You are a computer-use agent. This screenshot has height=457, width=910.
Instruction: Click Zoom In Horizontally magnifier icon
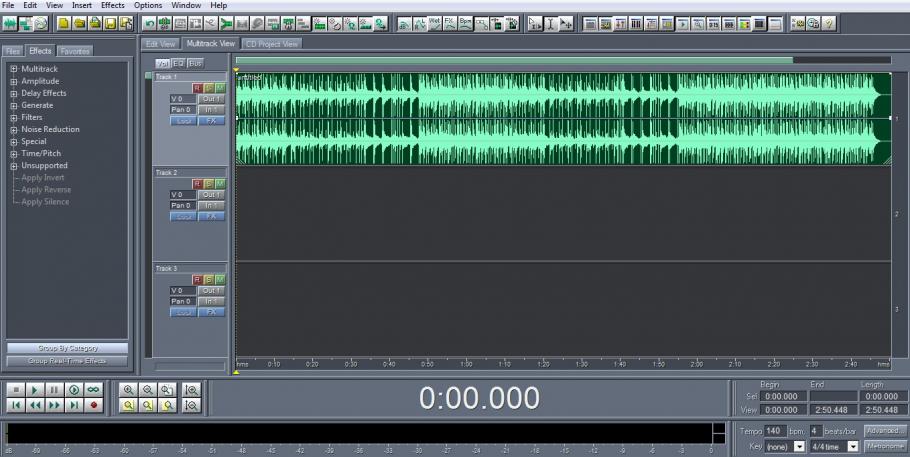pos(129,389)
